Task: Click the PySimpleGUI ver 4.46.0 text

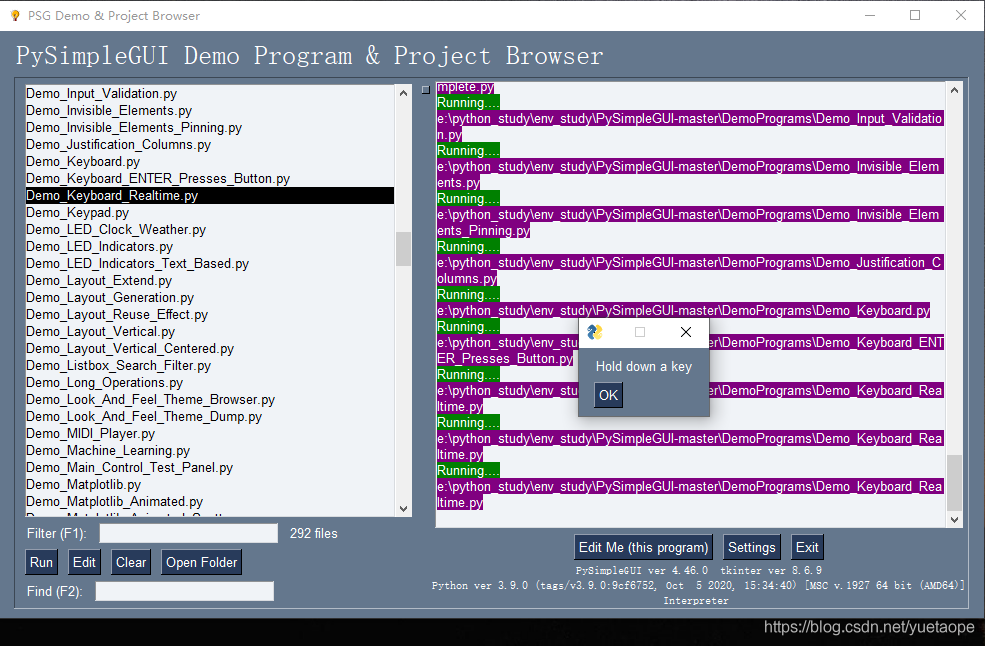Action: pyautogui.click(x=641, y=571)
